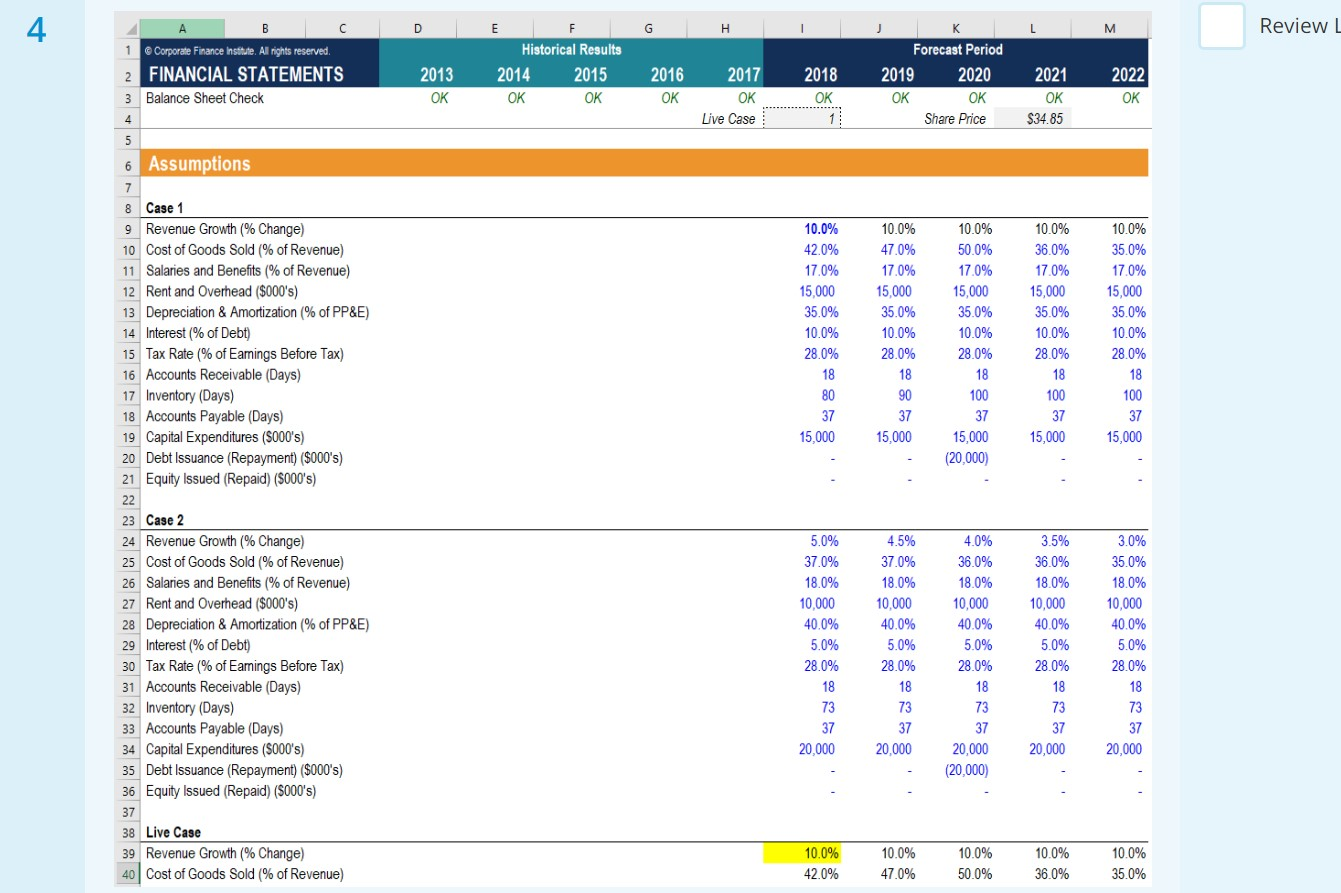Click the Live Case heading in row 38
The width and height of the screenshot is (1341, 893).
click(173, 832)
